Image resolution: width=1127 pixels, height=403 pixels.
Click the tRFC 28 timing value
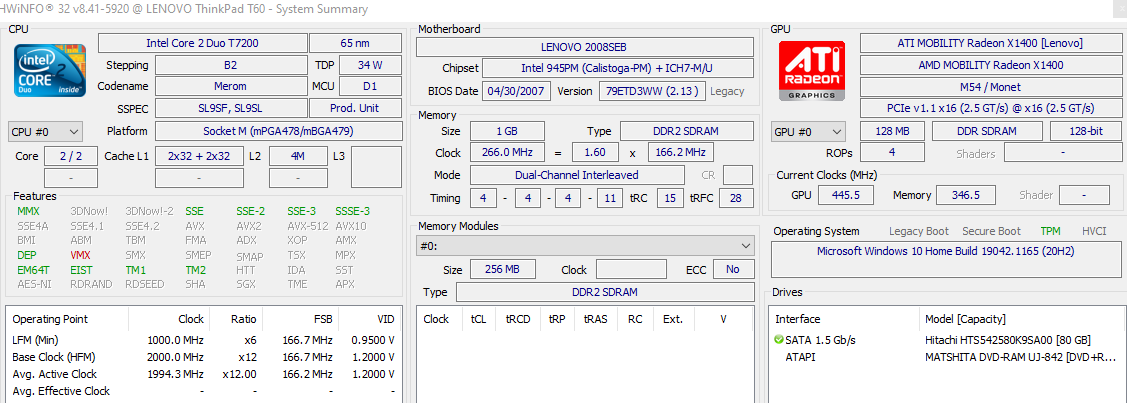click(x=735, y=198)
